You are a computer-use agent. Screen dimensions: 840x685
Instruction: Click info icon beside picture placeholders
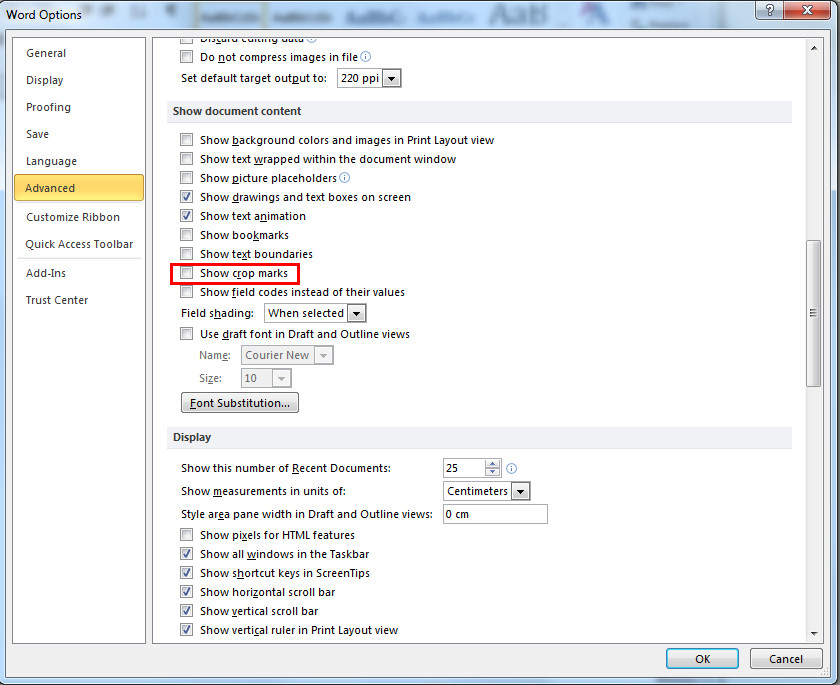coord(344,178)
